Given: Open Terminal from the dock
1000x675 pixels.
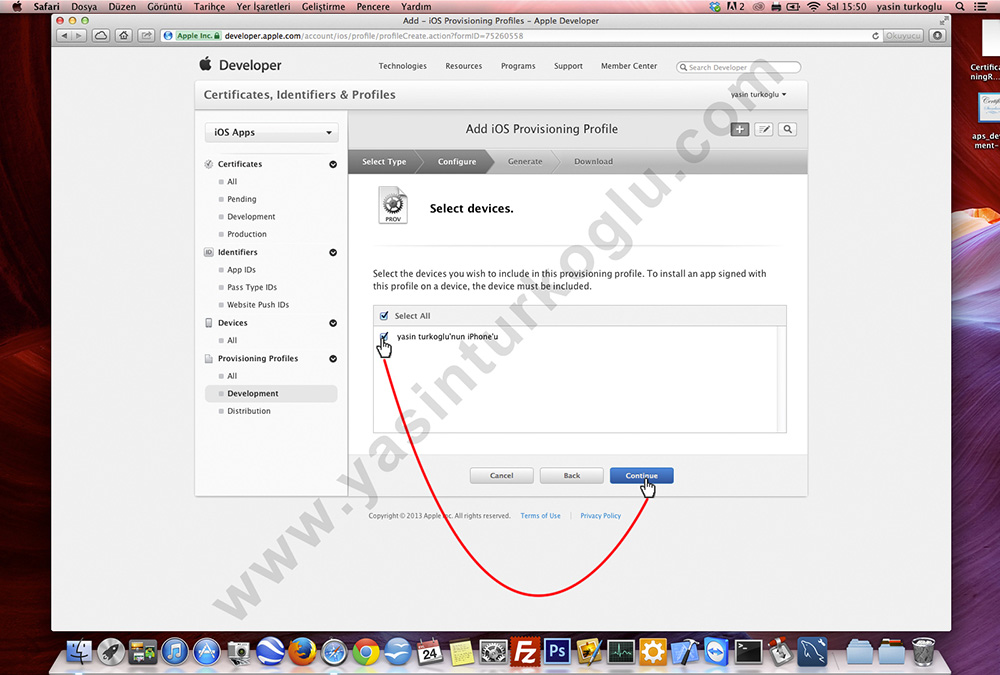Looking at the screenshot, I should coord(748,652).
